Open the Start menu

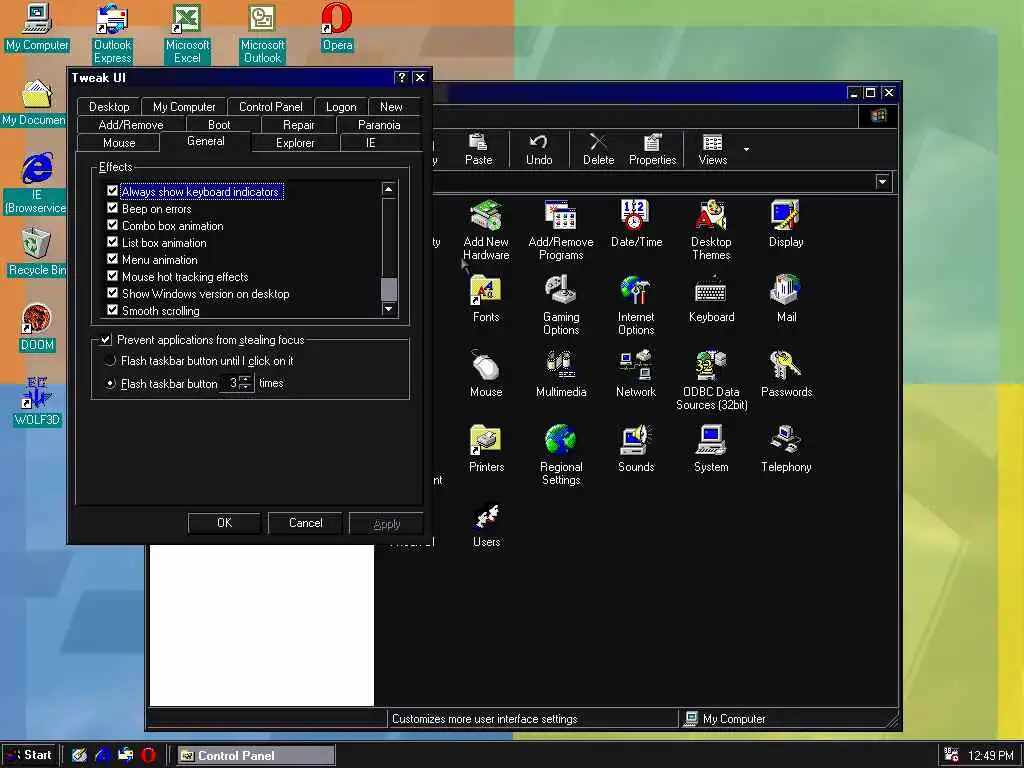click(x=30, y=755)
